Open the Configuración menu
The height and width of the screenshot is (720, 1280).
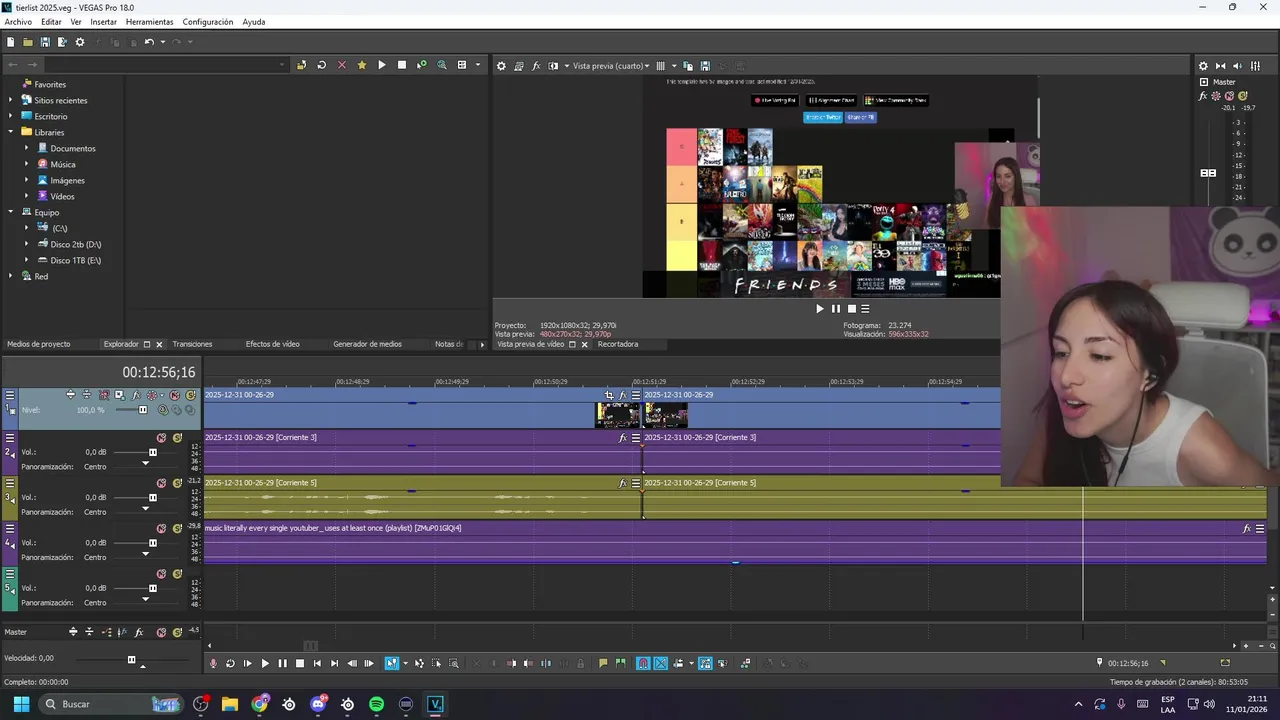[x=208, y=22]
